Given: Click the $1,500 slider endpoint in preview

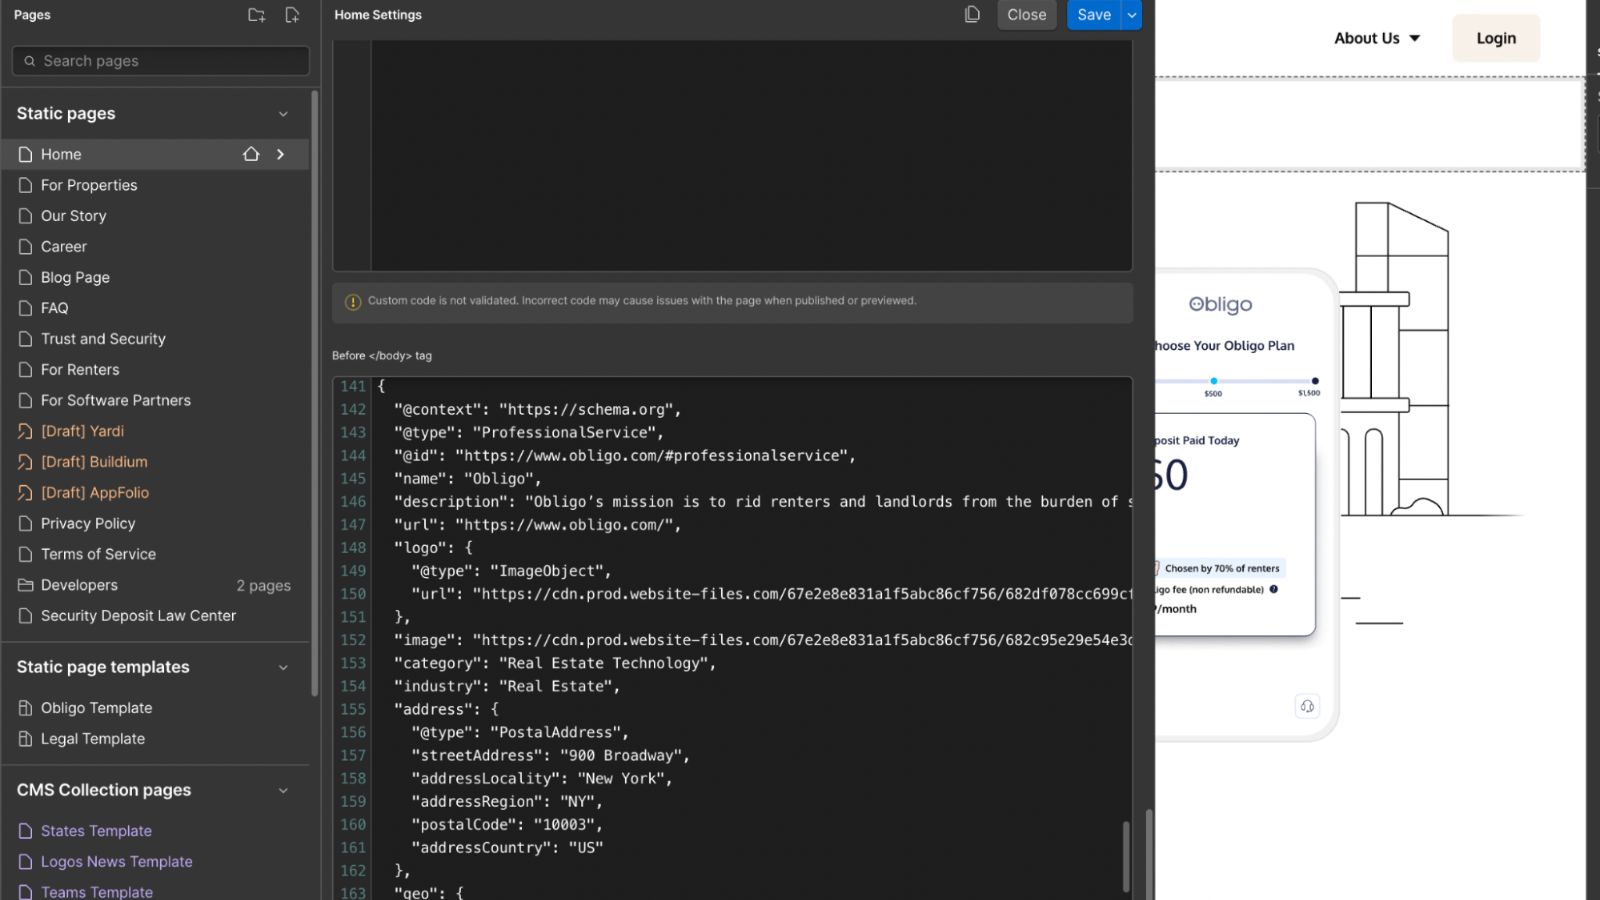Looking at the screenshot, I should (1314, 381).
